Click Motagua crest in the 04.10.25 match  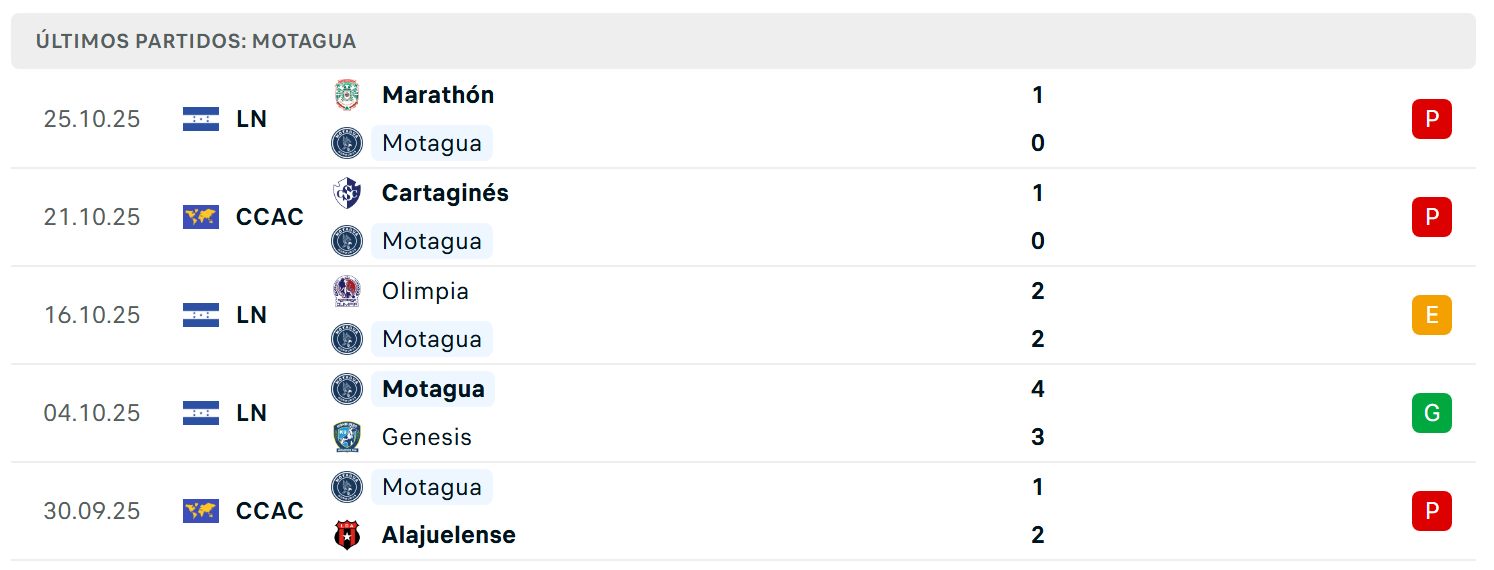tap(347, 389)
